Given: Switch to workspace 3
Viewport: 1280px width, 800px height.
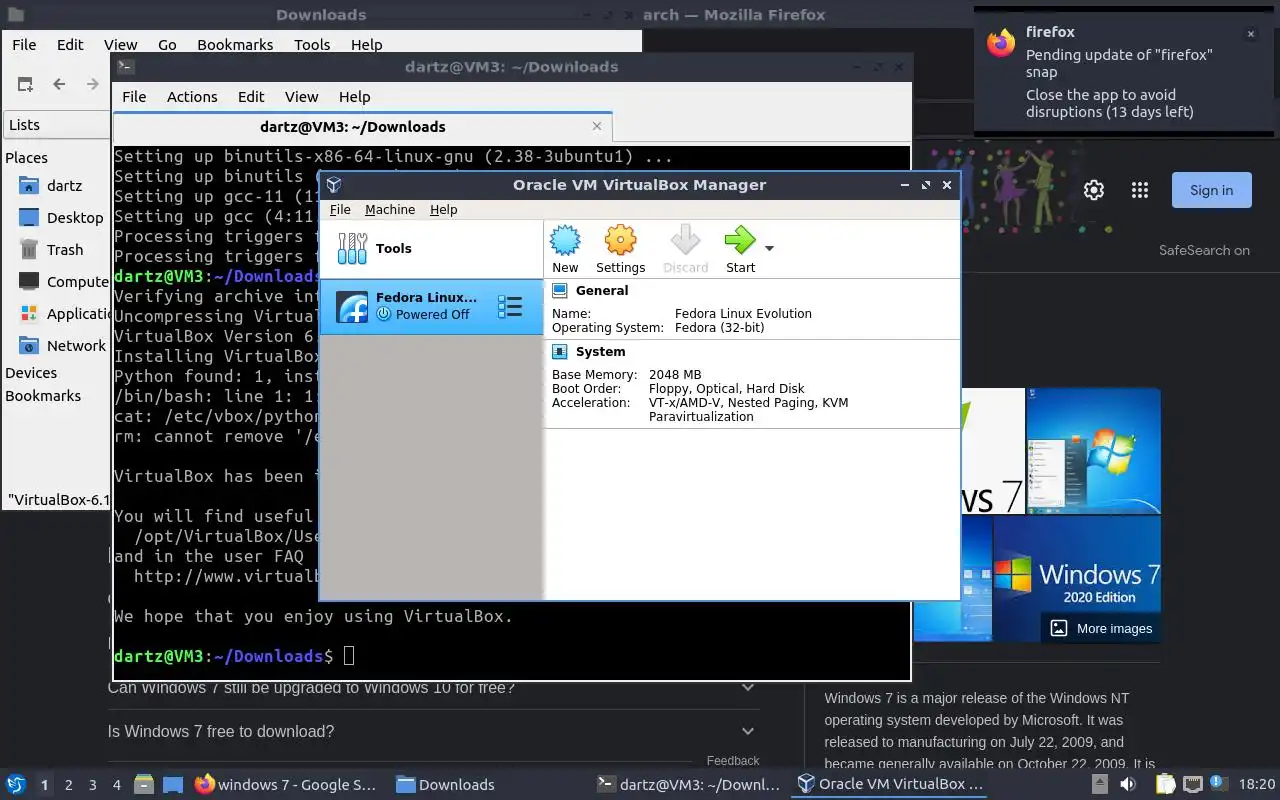Looking at the screenshot, I should point(93,785).
